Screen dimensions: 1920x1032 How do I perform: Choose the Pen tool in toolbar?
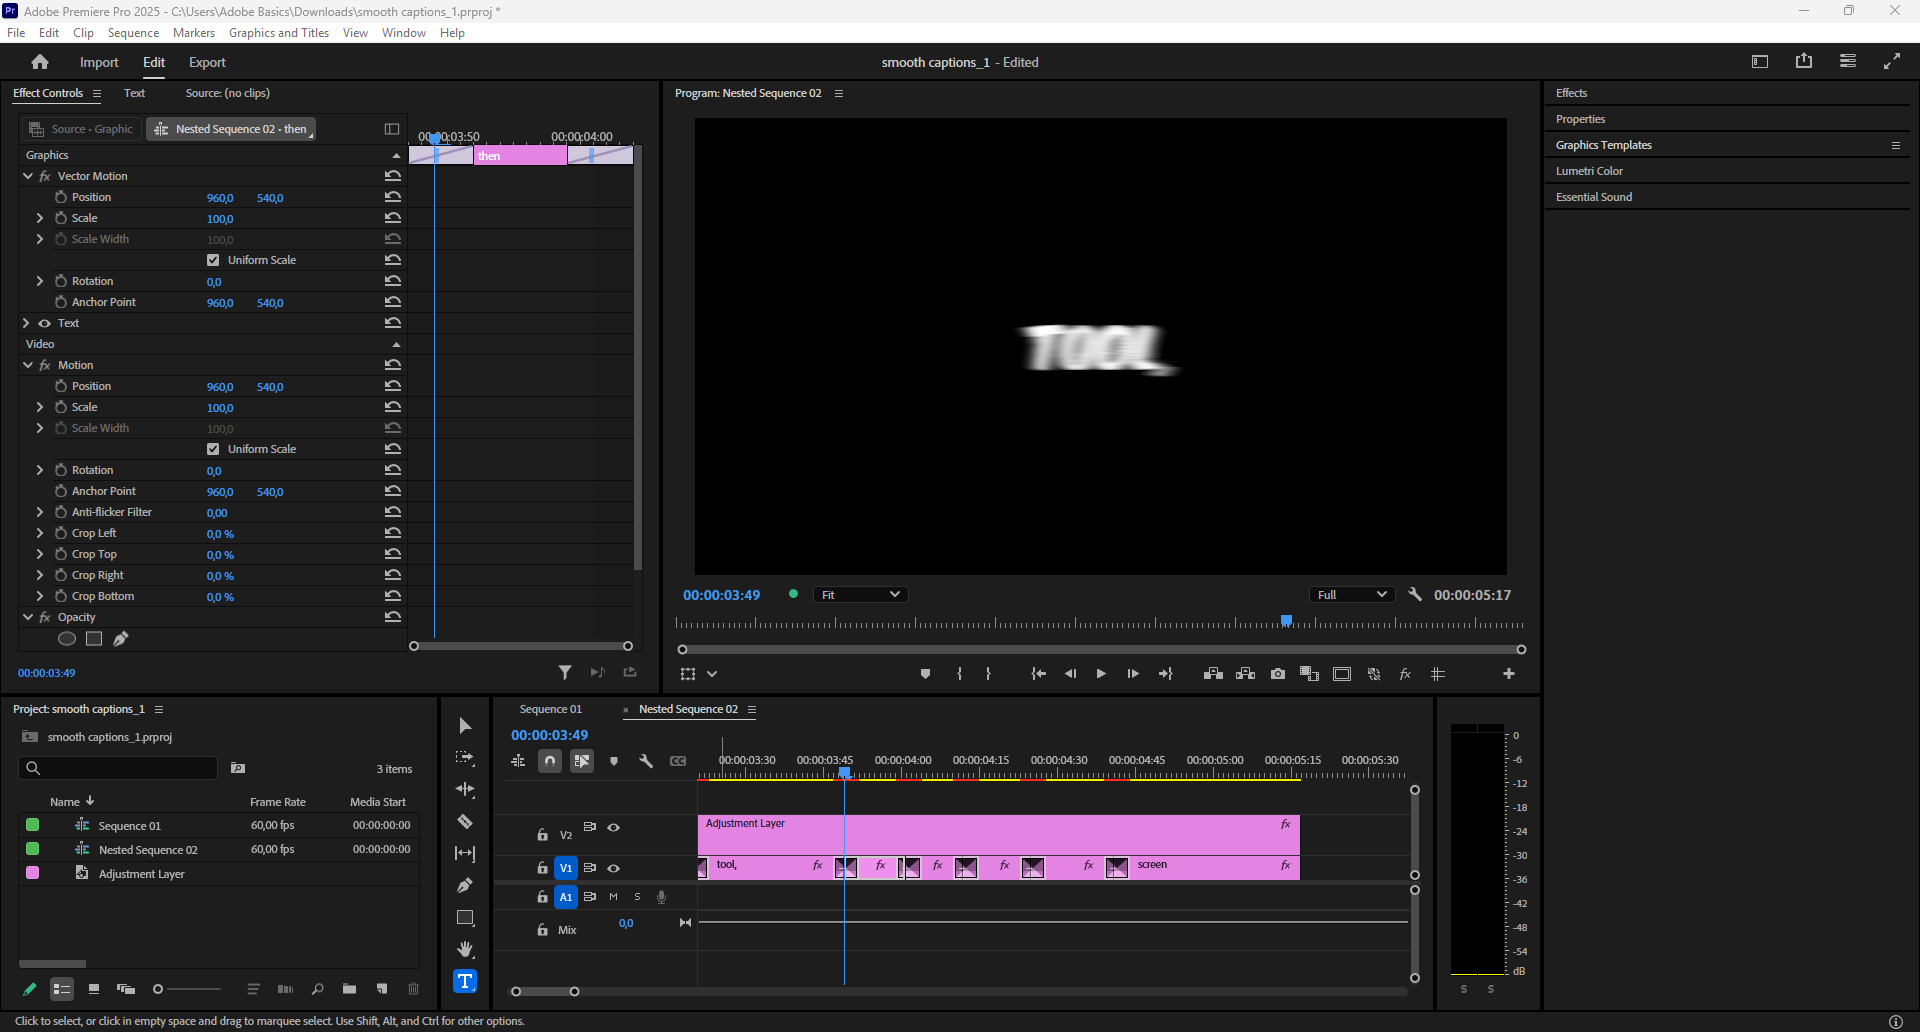pyautogui.click(x=465, y=885)
